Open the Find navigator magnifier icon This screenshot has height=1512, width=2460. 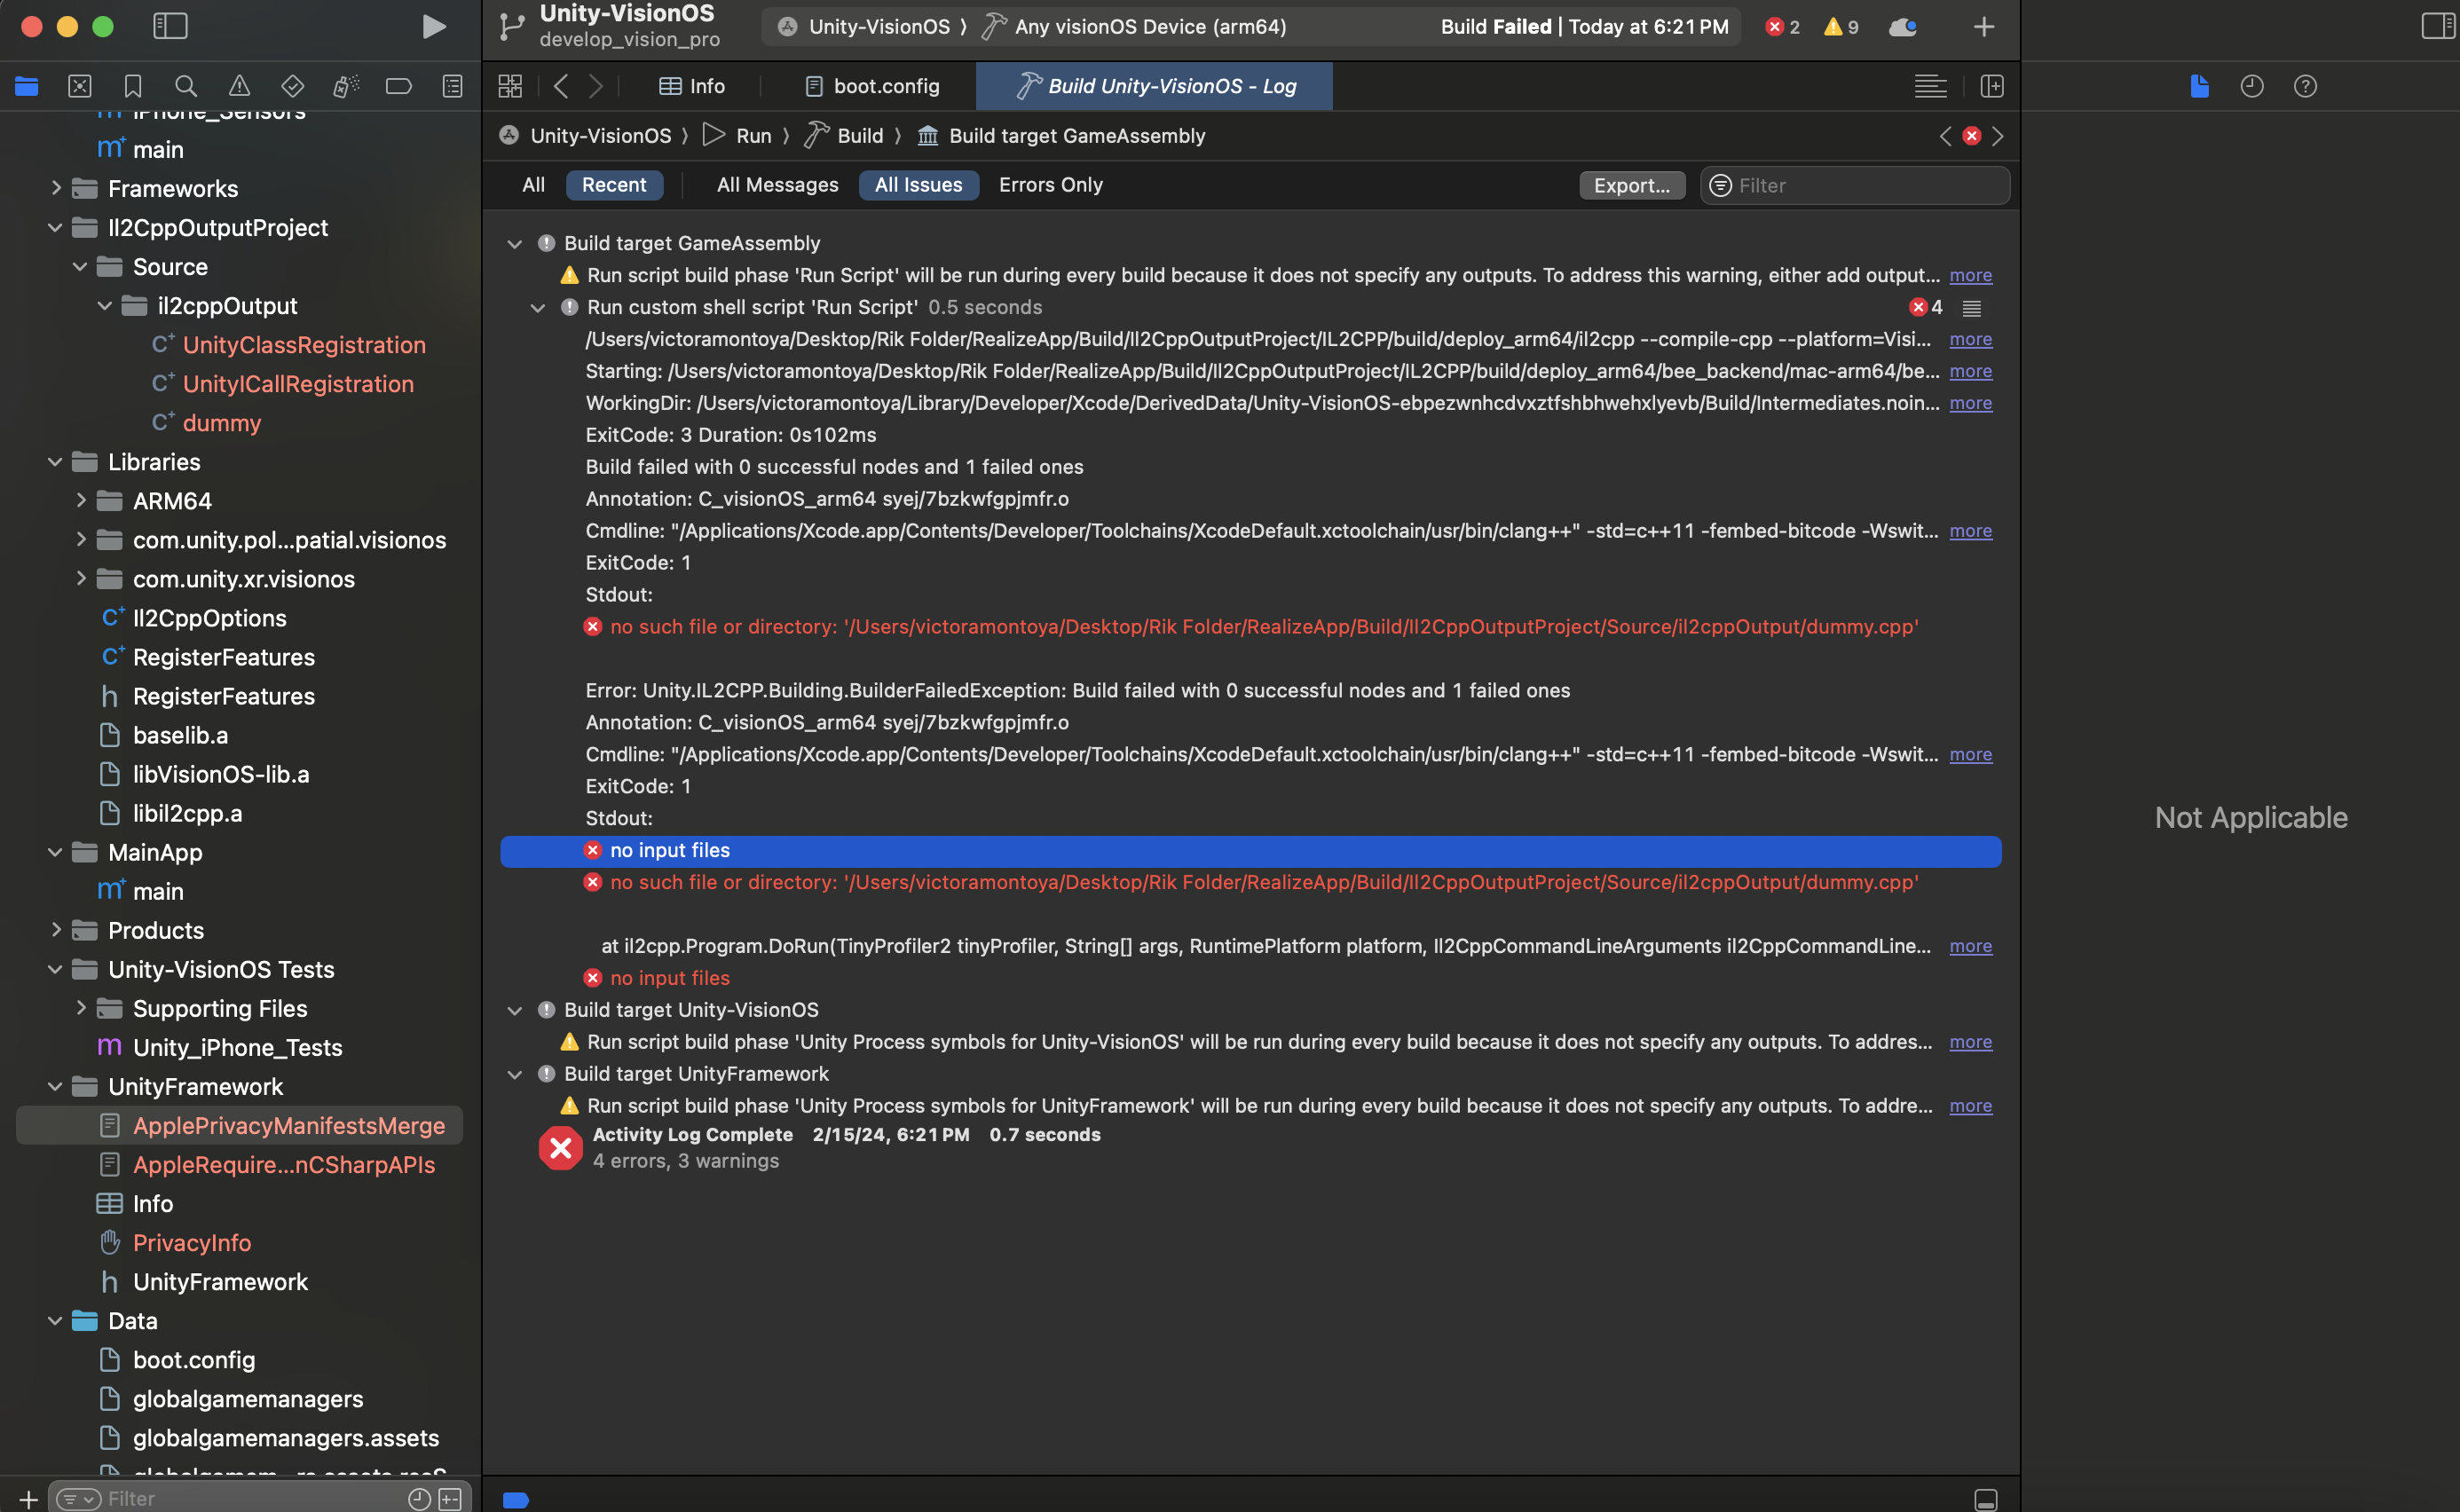(x=186, y=86)
